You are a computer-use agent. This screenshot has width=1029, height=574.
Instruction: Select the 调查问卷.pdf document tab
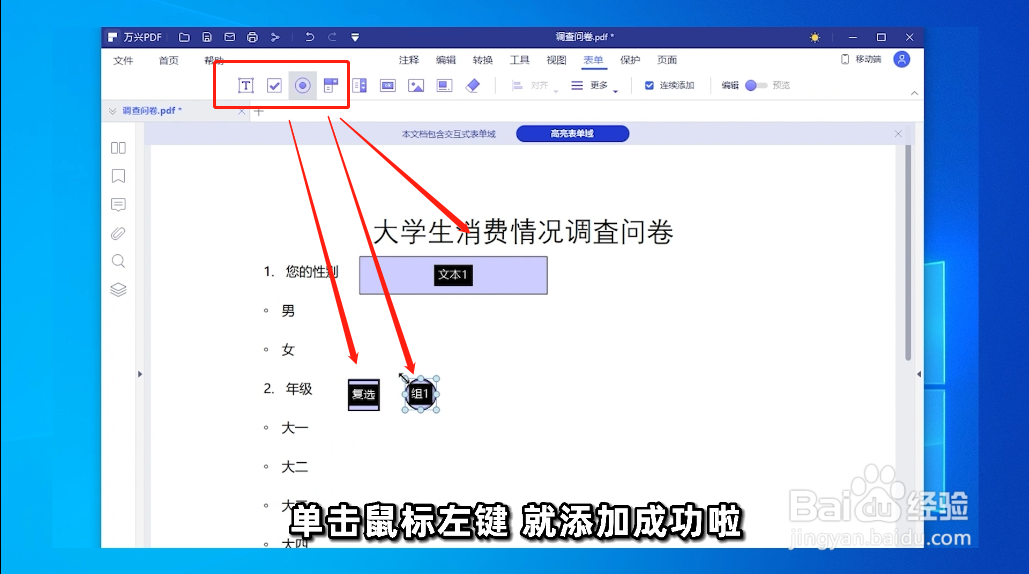point(176,111)
